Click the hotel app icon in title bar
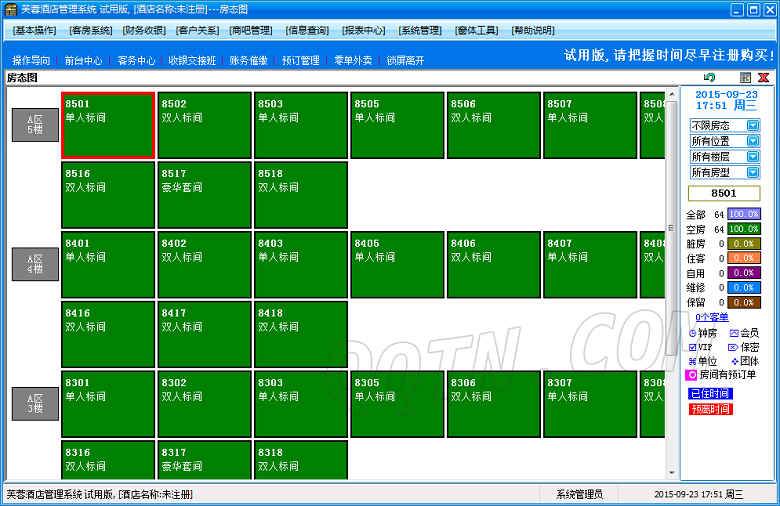 pos(10,9)
